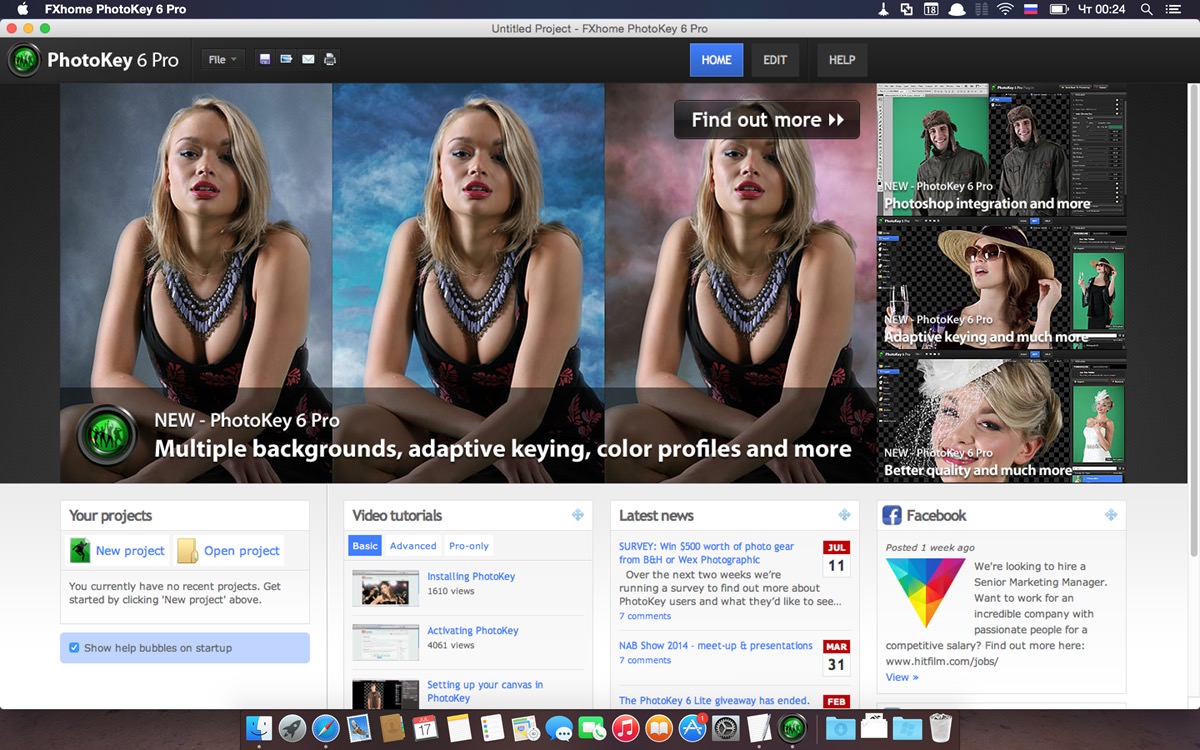Open the Activating PhotoKey tutorial link
This screenshot has height=750, width=1200.
[473, 631]
